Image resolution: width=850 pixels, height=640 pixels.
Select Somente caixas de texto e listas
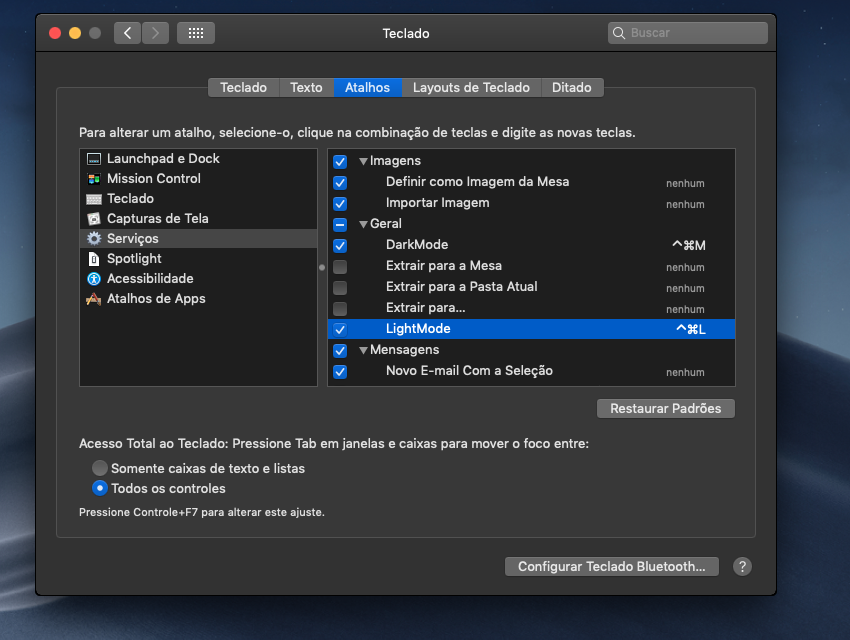100,468
